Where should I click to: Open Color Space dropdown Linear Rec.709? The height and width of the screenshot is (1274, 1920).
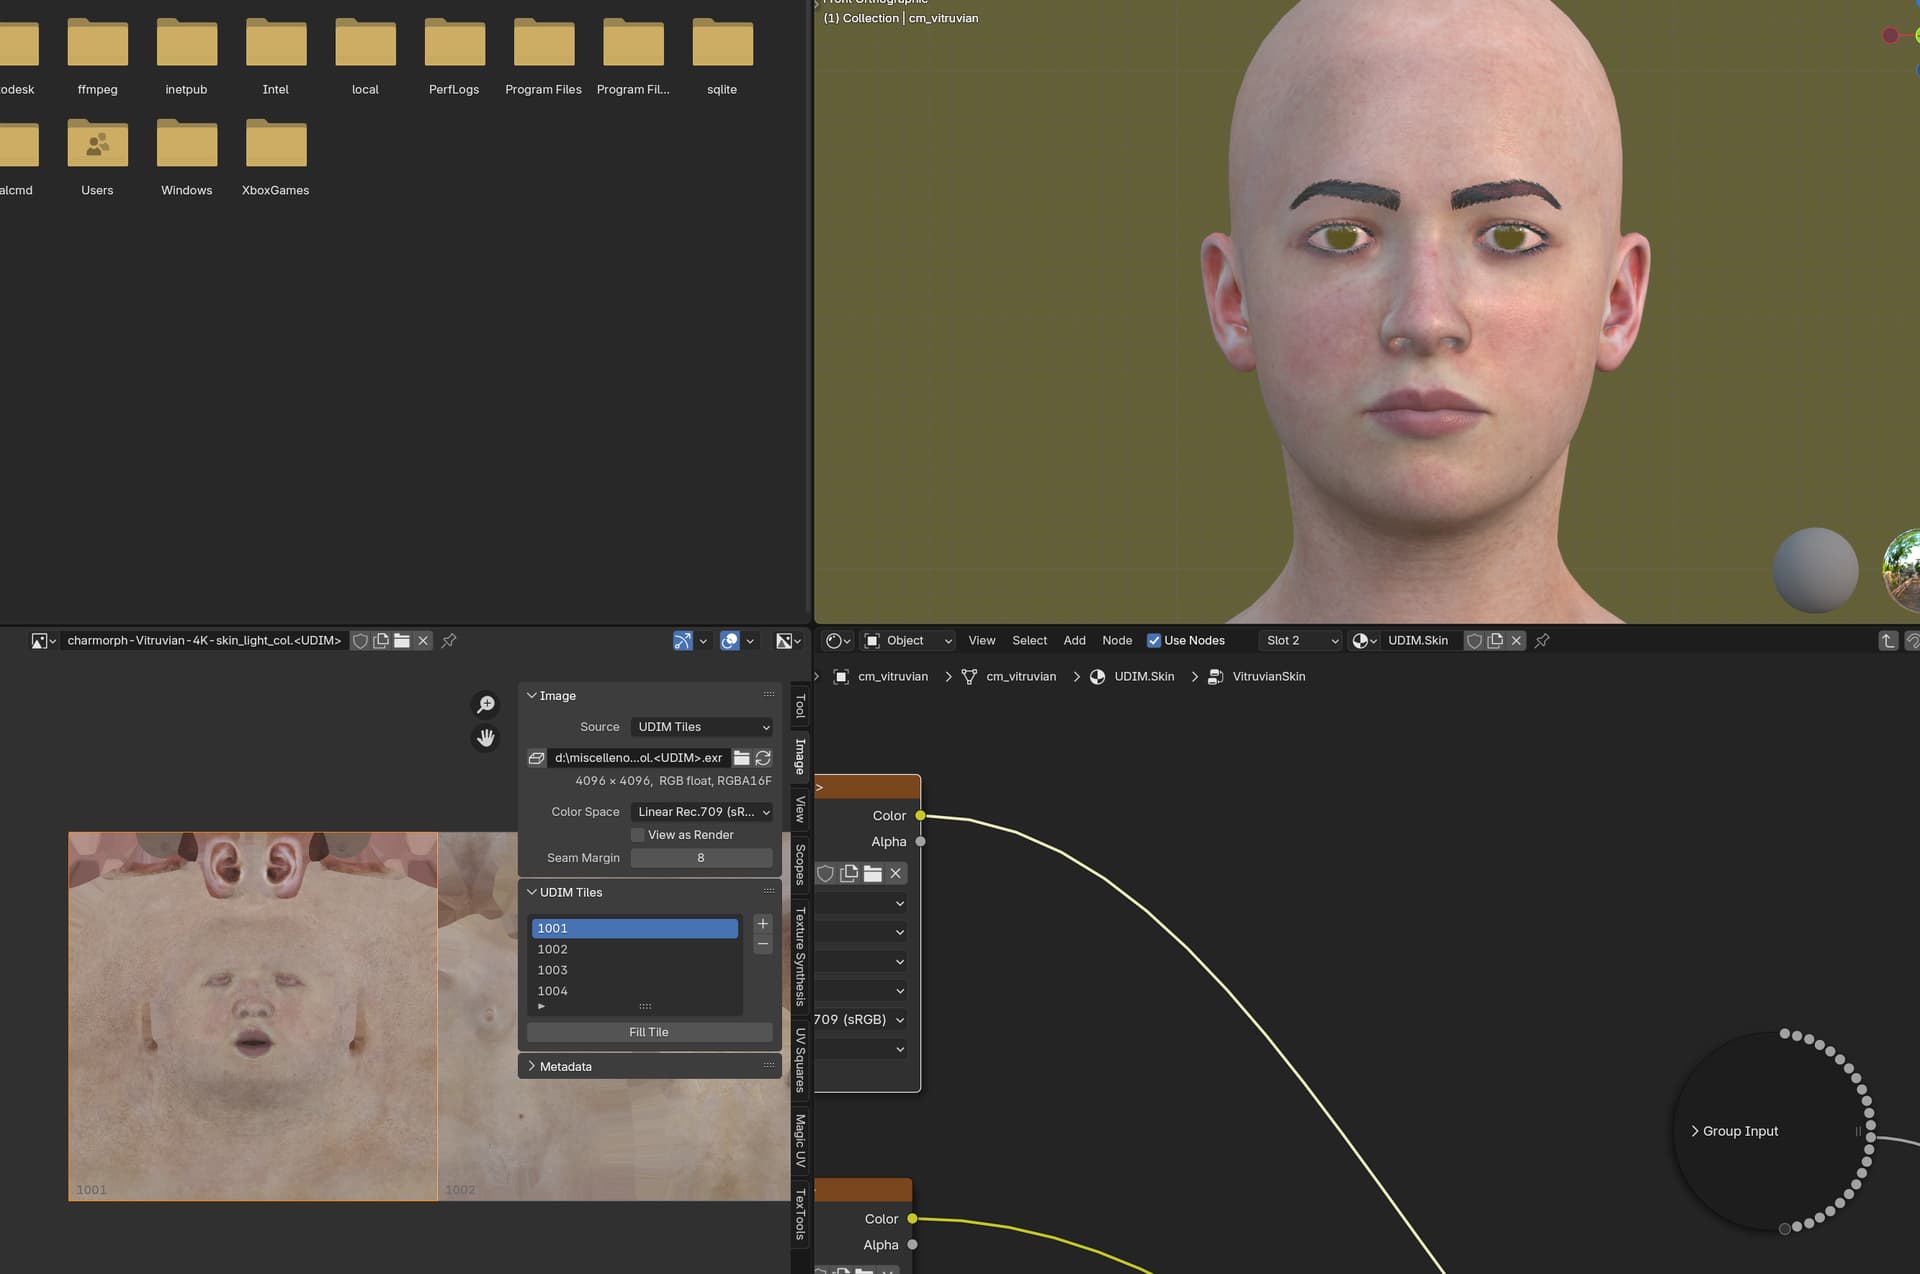pyautogui.click(x=703, y=812)
